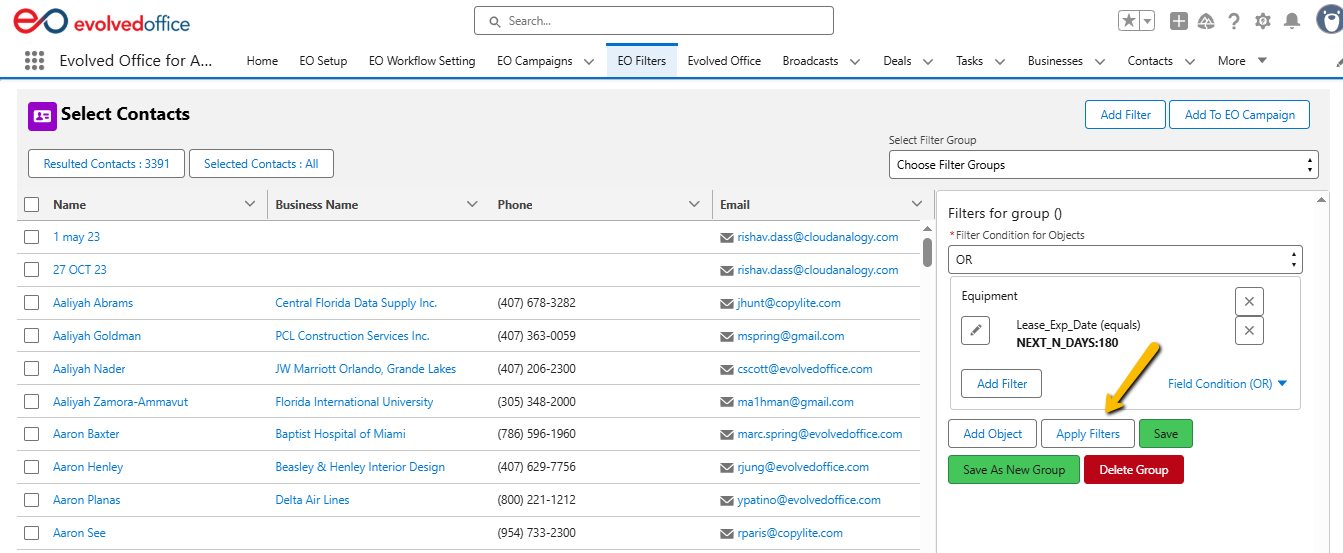Open the App Launcher grid icon
Screen dimensions: 1343x553
(34, 60)
